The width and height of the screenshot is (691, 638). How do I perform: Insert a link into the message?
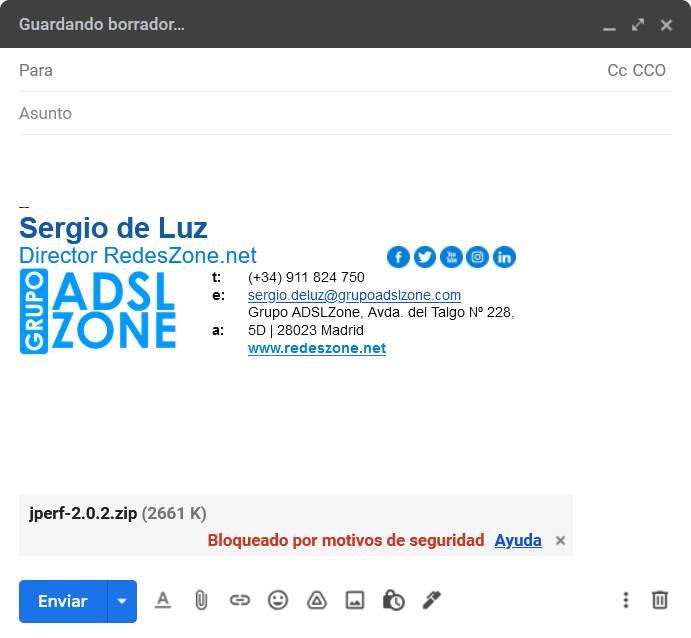(239, 600)
